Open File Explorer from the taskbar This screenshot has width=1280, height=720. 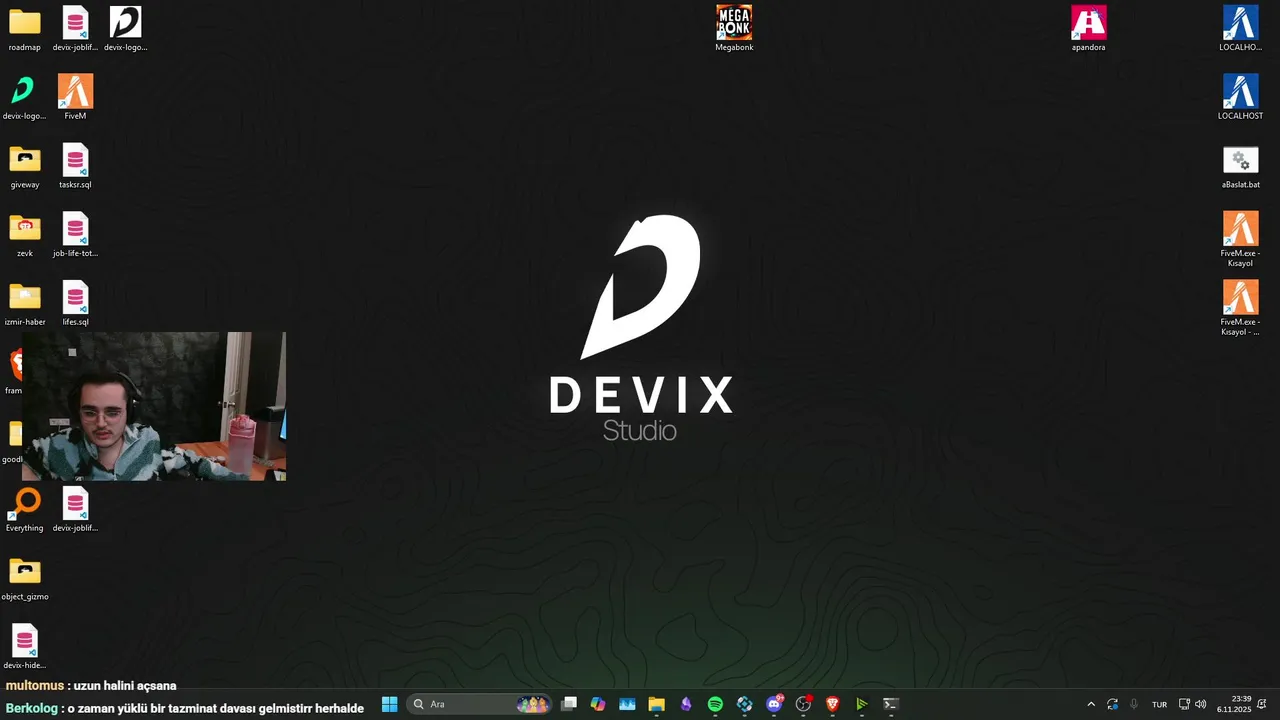(656, 704)
